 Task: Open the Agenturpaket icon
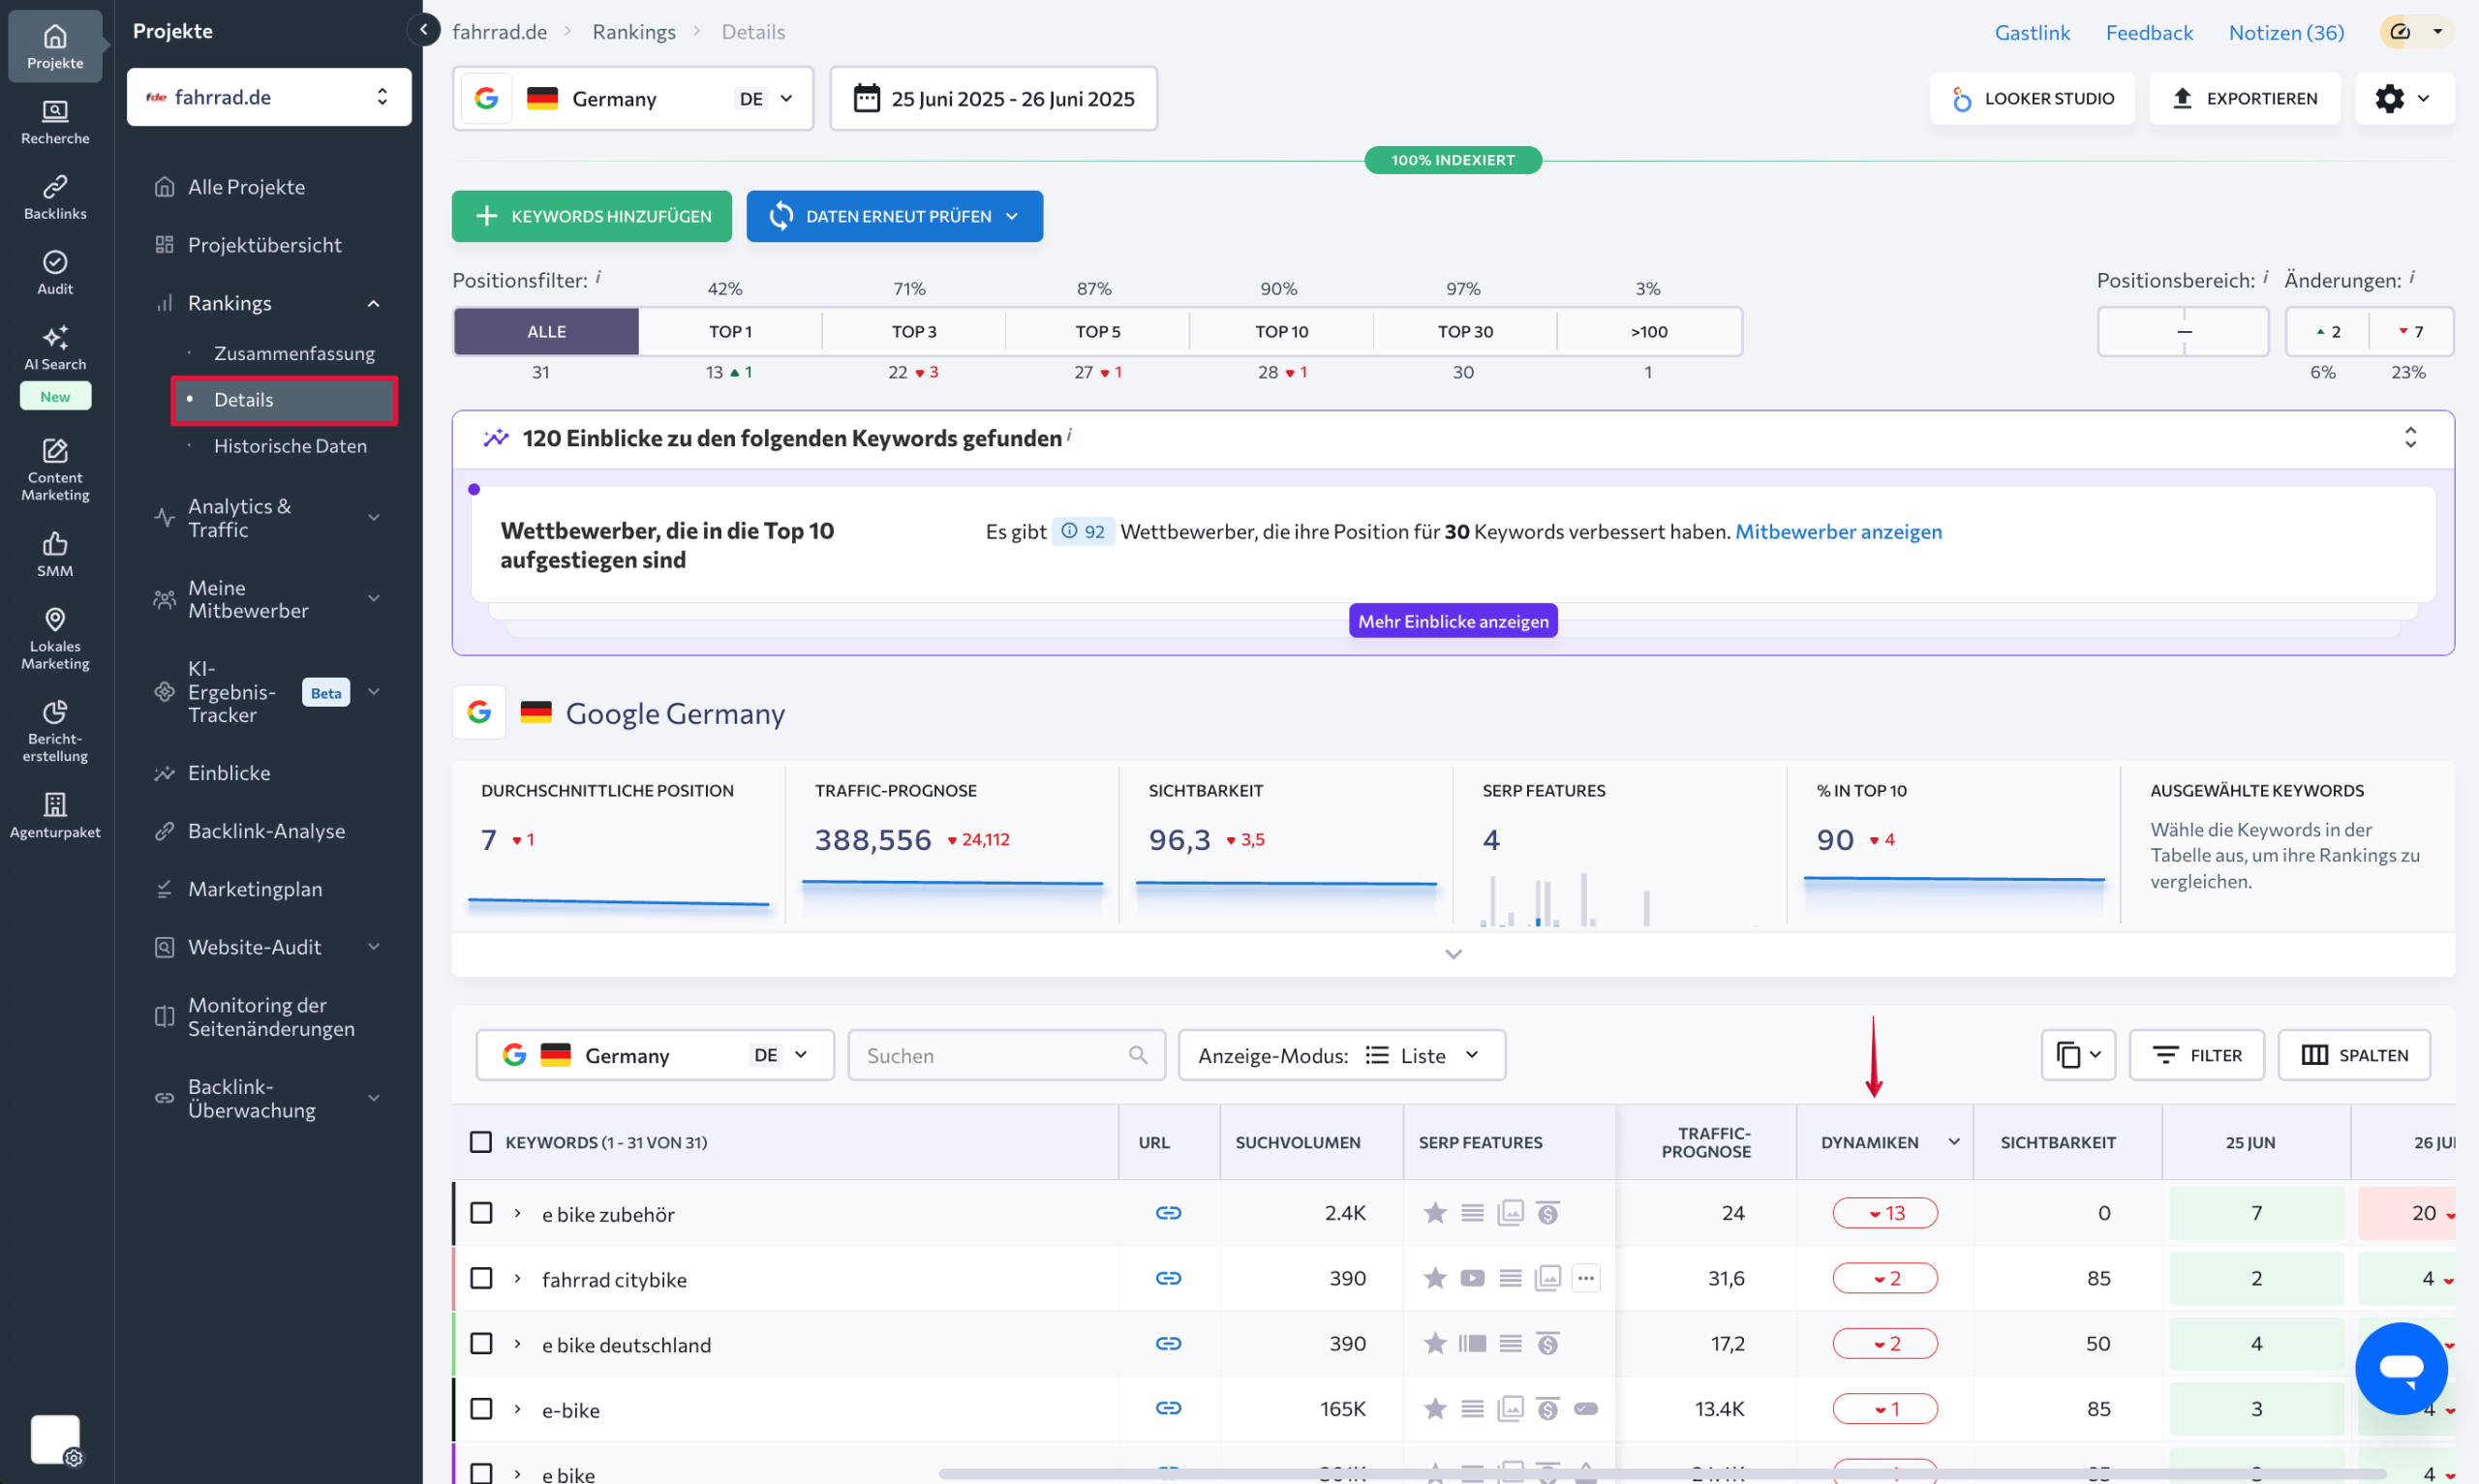(55, 815)
